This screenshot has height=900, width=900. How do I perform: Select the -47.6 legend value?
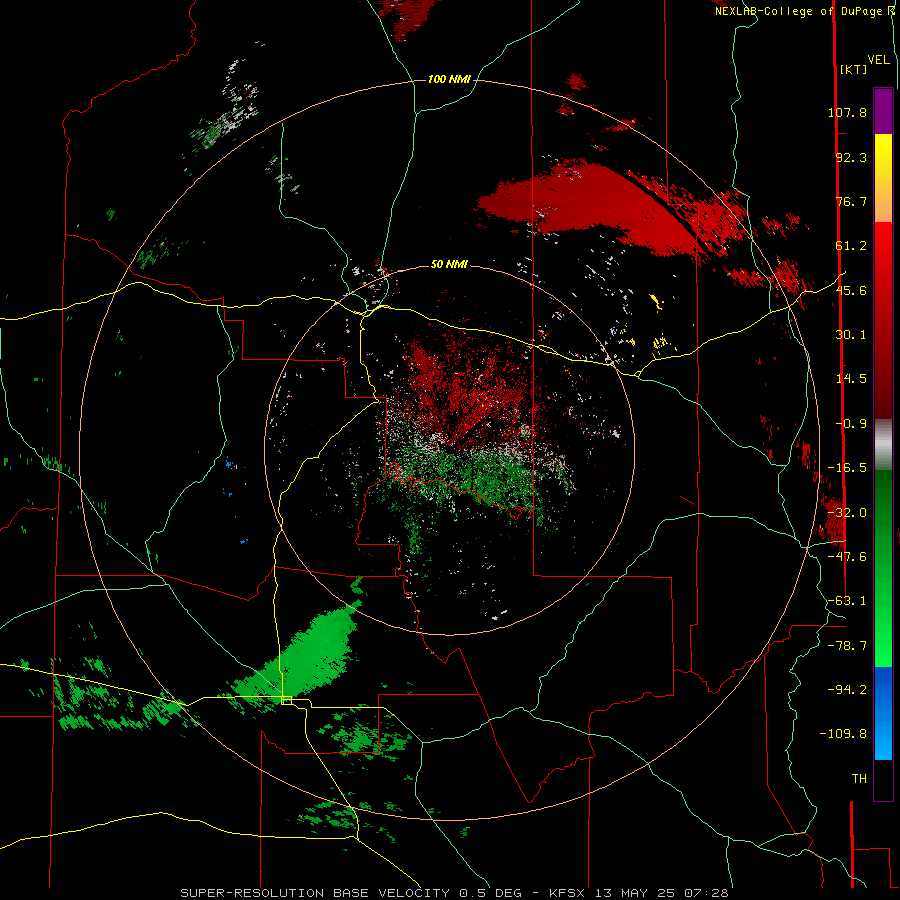(847, 557)
